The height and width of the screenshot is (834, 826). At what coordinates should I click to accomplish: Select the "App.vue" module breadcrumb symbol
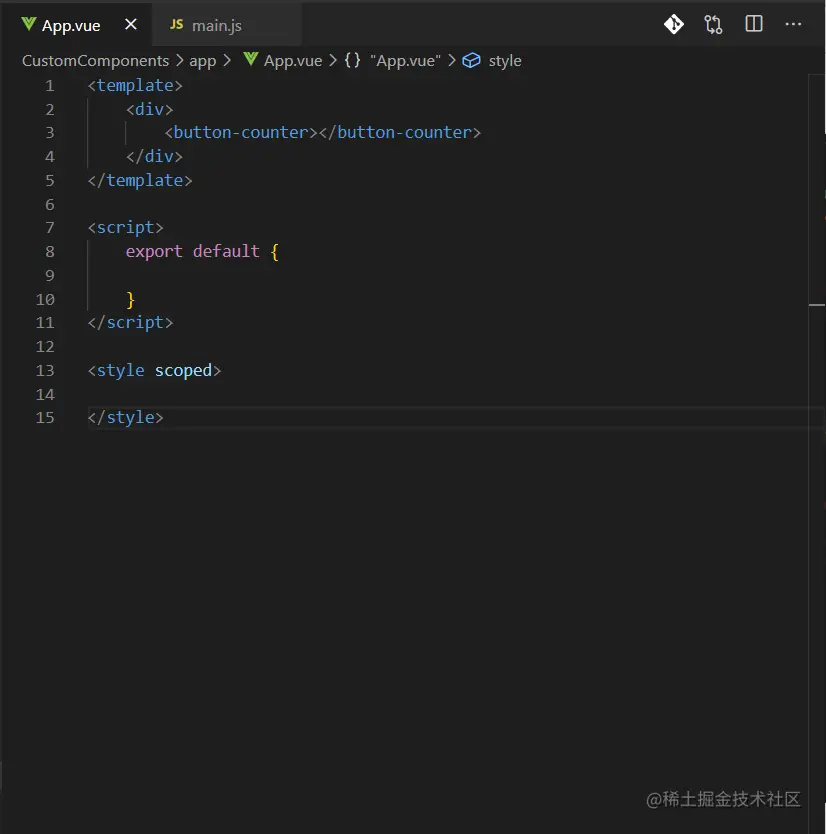click(x=405, y=61)
